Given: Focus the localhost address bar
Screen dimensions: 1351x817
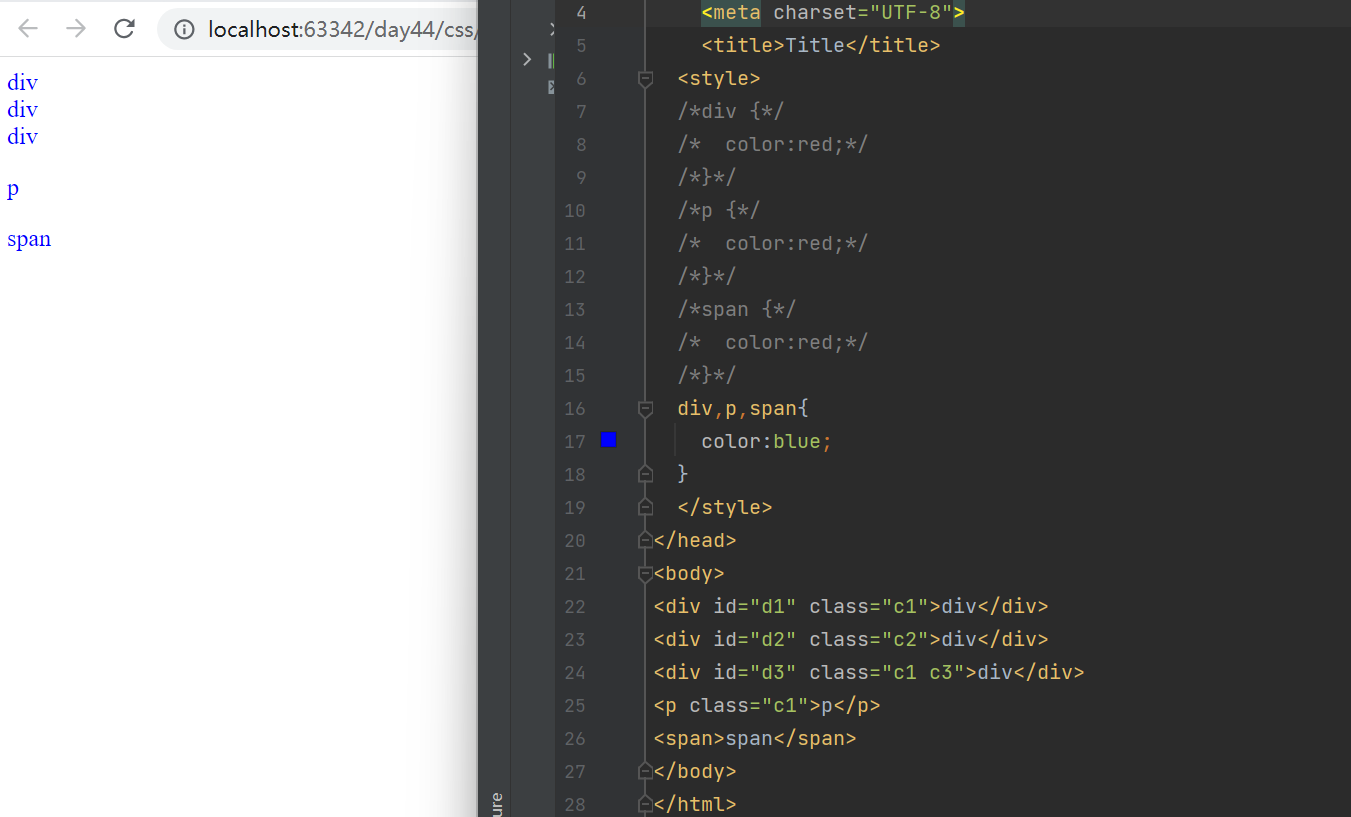Looking at the screenshot, I should tap(340, 29).
